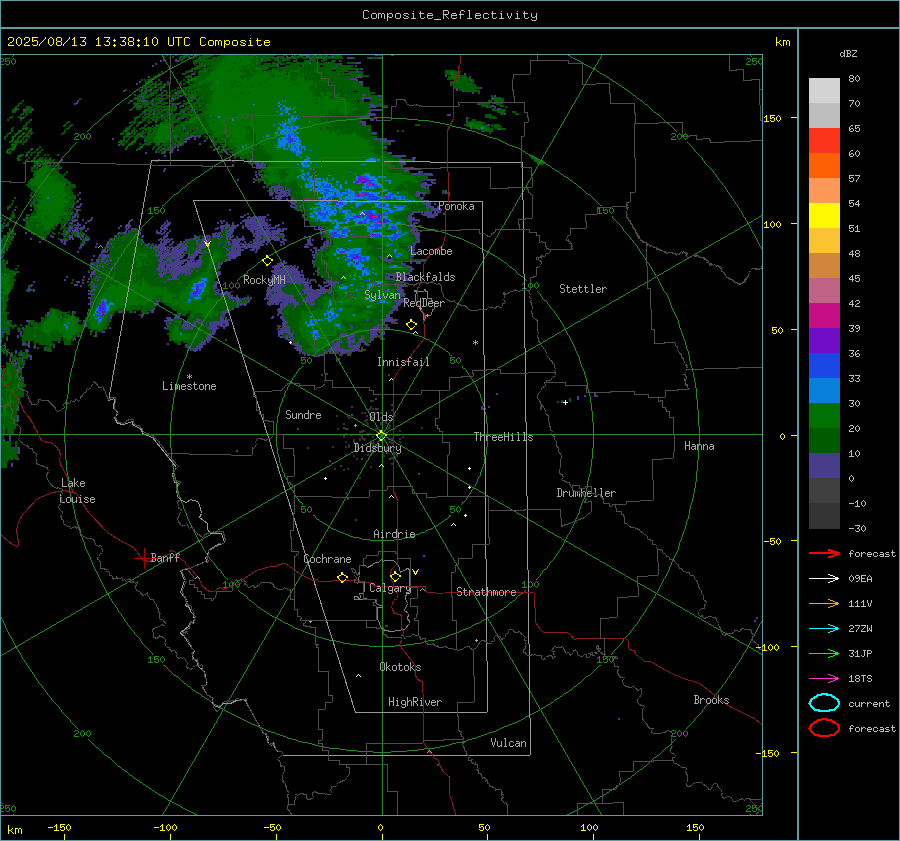Click the red forecast arrow in legend
The height and width of the screenshot is (841, 900).
[824, 553]
